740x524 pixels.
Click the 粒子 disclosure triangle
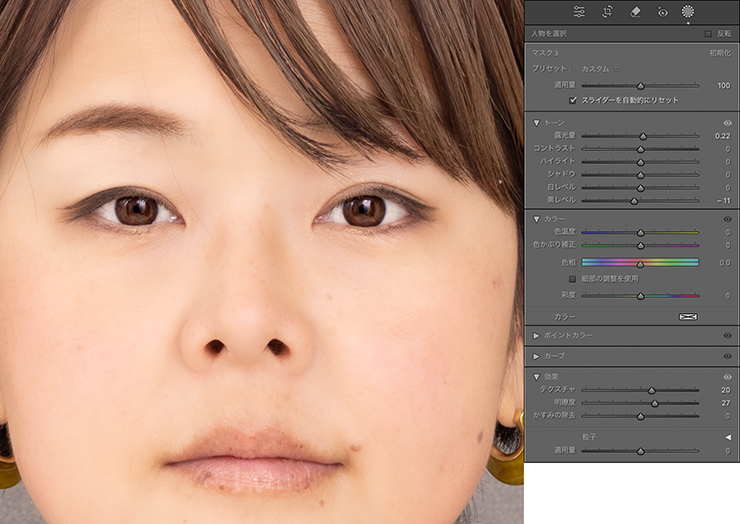click(727, 437)
